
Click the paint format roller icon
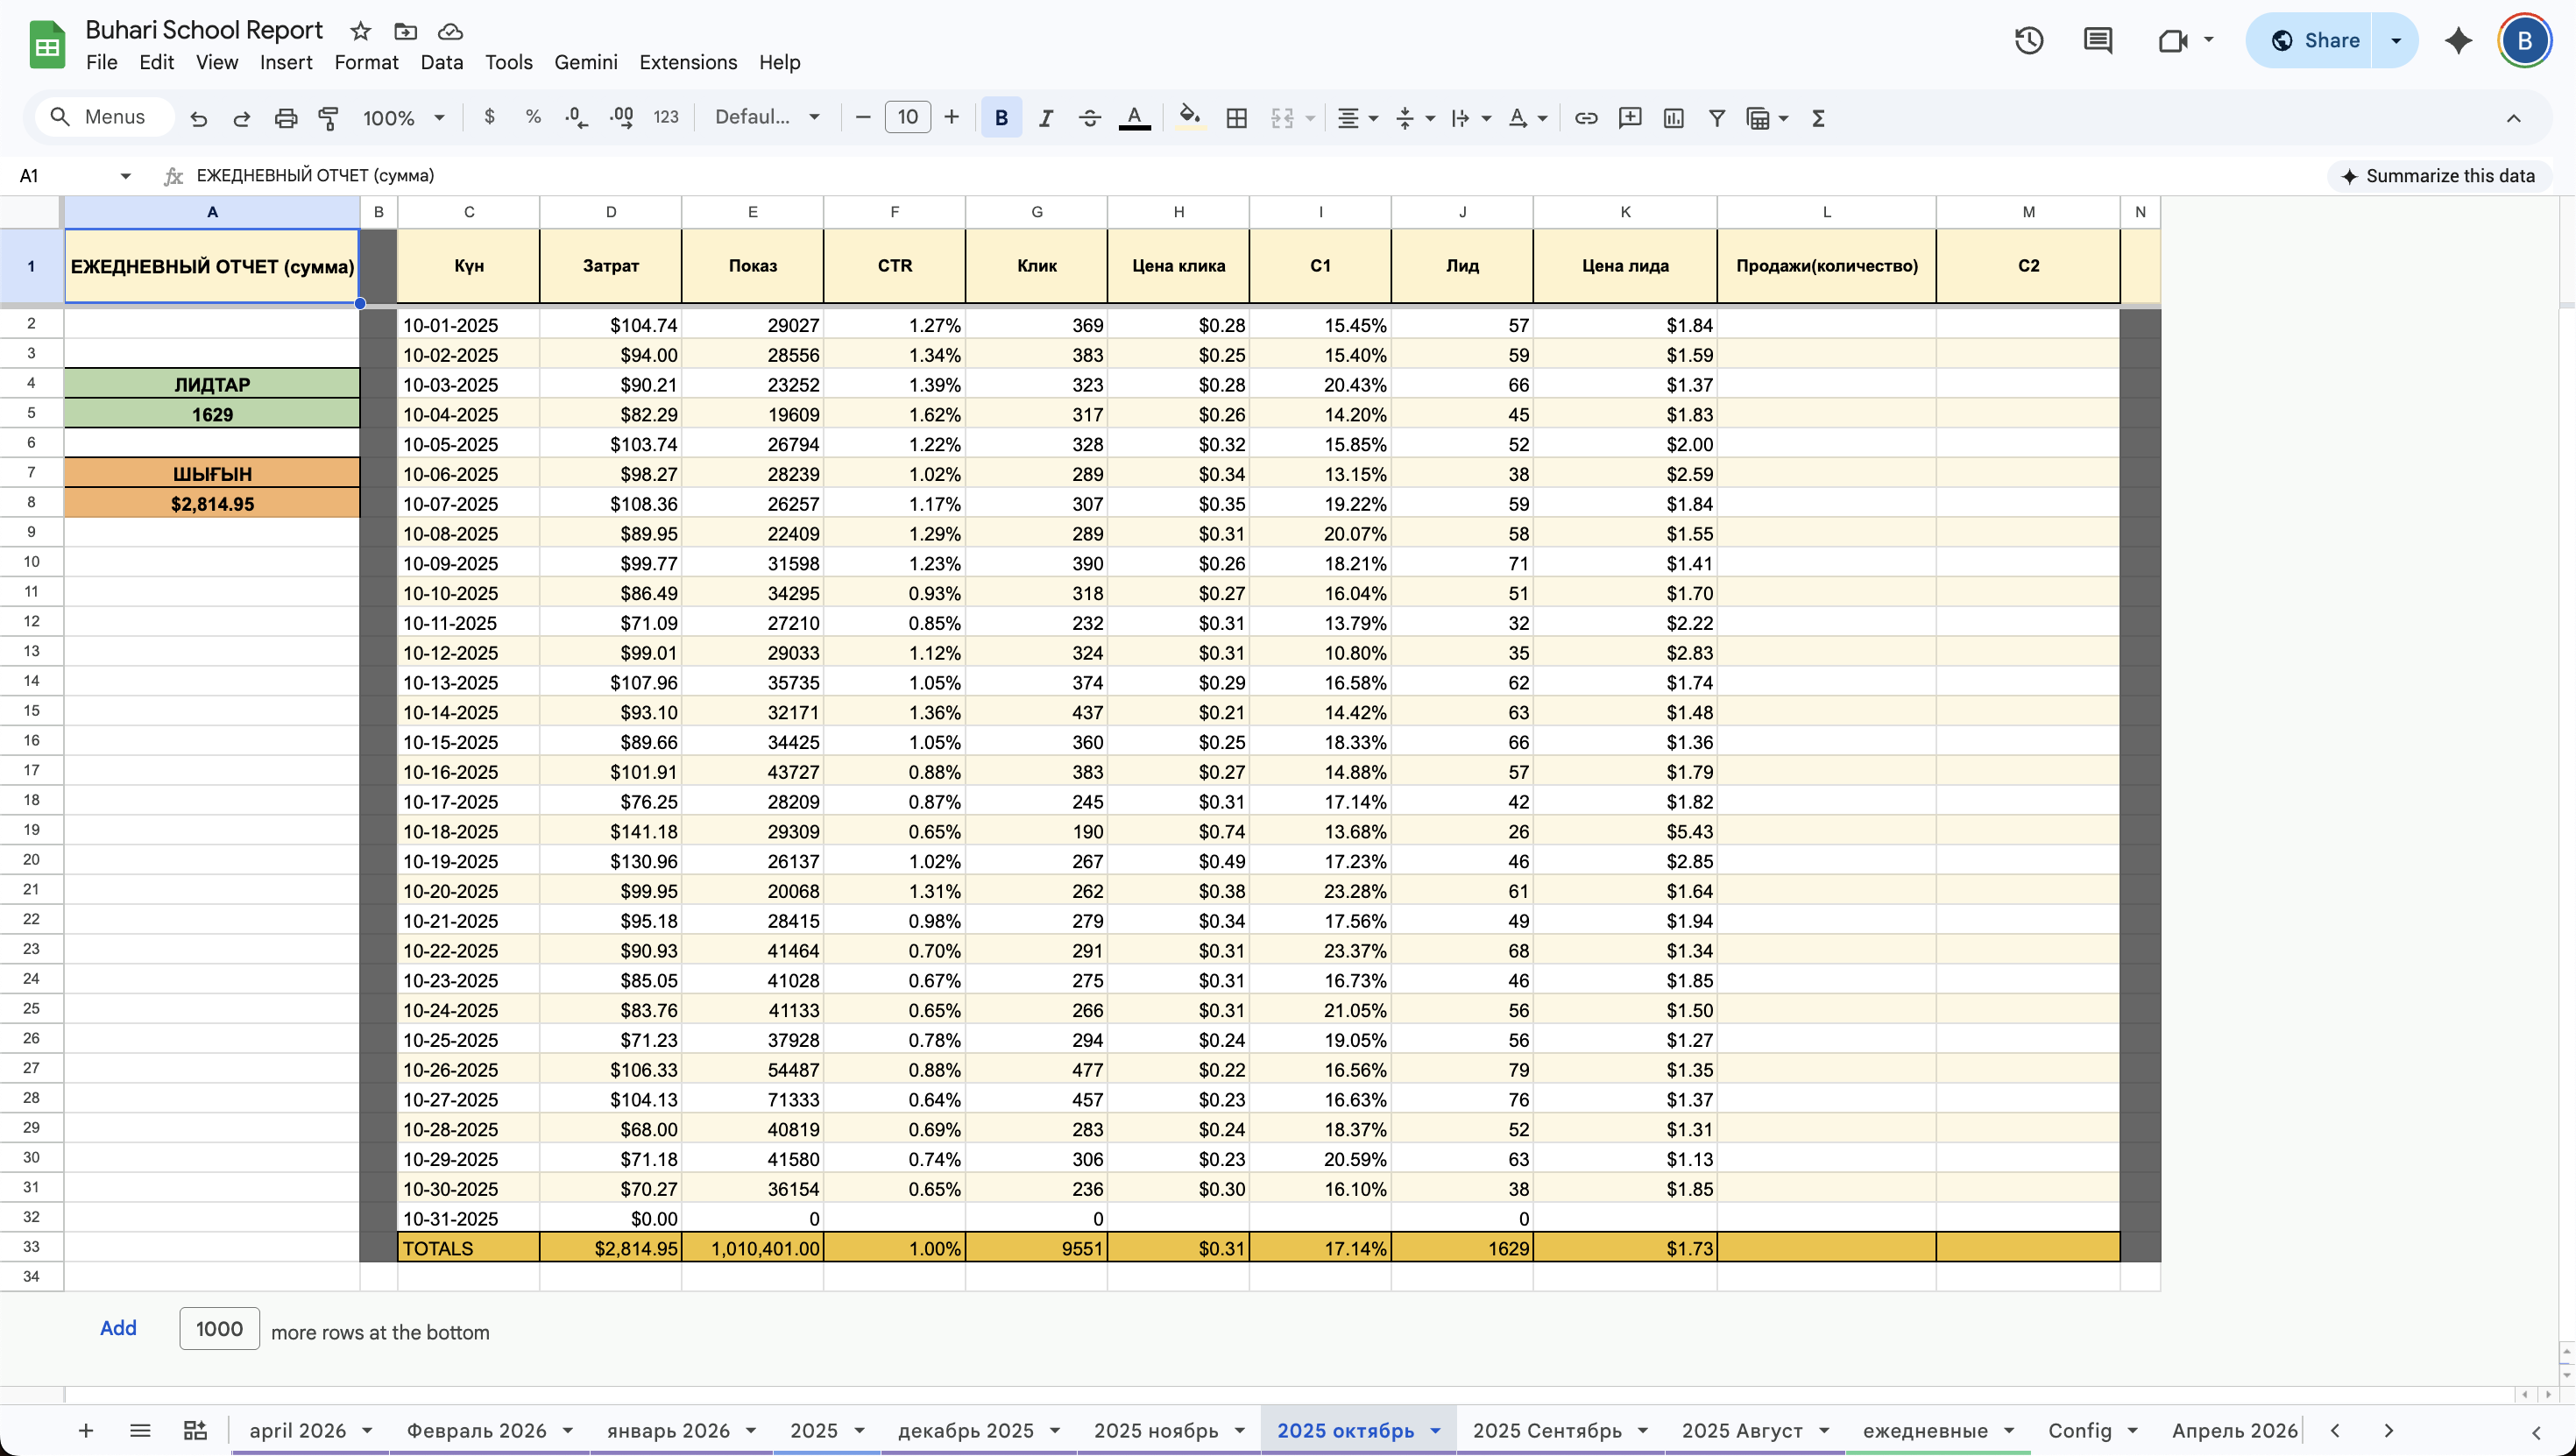(328, 118)
